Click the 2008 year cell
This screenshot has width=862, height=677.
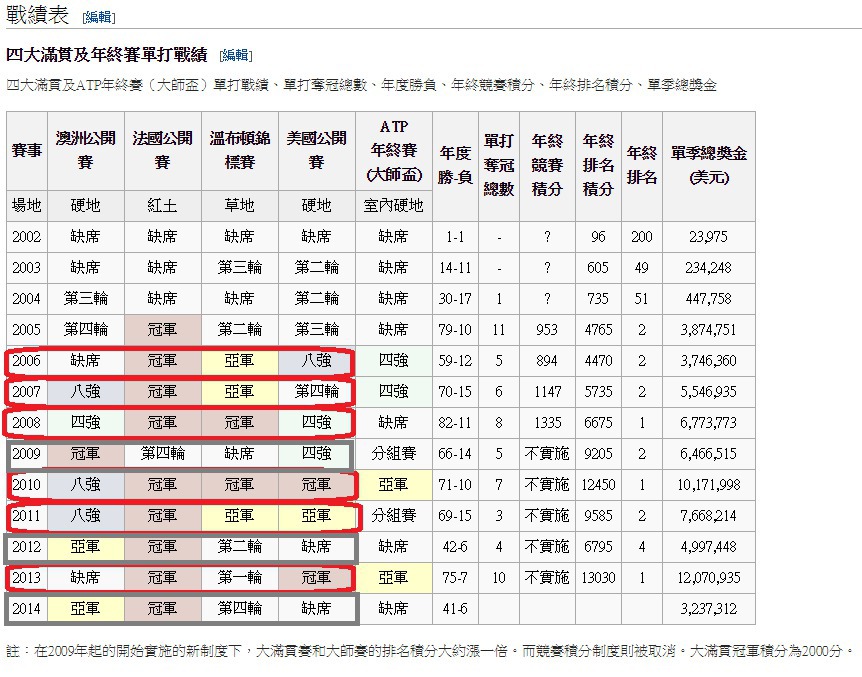click(x=27, y=422)
